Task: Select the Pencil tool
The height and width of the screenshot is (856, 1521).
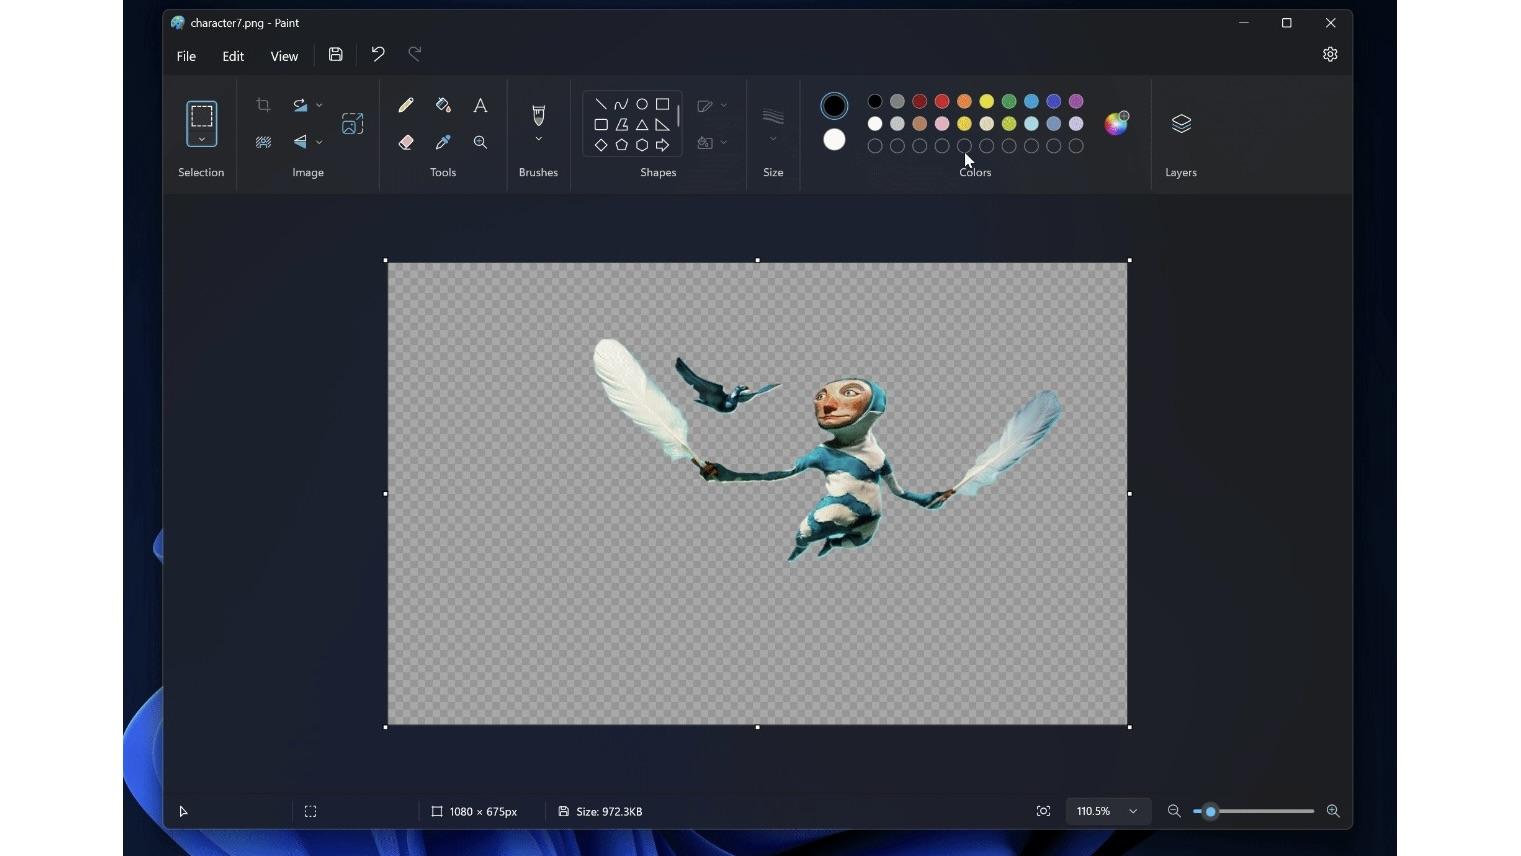Action: click(x=405, y=105)
